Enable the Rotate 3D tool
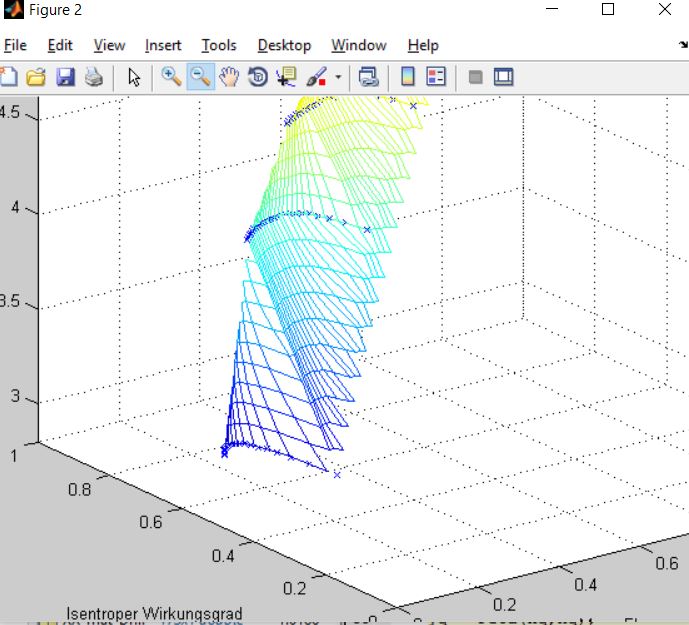 click(x=258, y=77)
